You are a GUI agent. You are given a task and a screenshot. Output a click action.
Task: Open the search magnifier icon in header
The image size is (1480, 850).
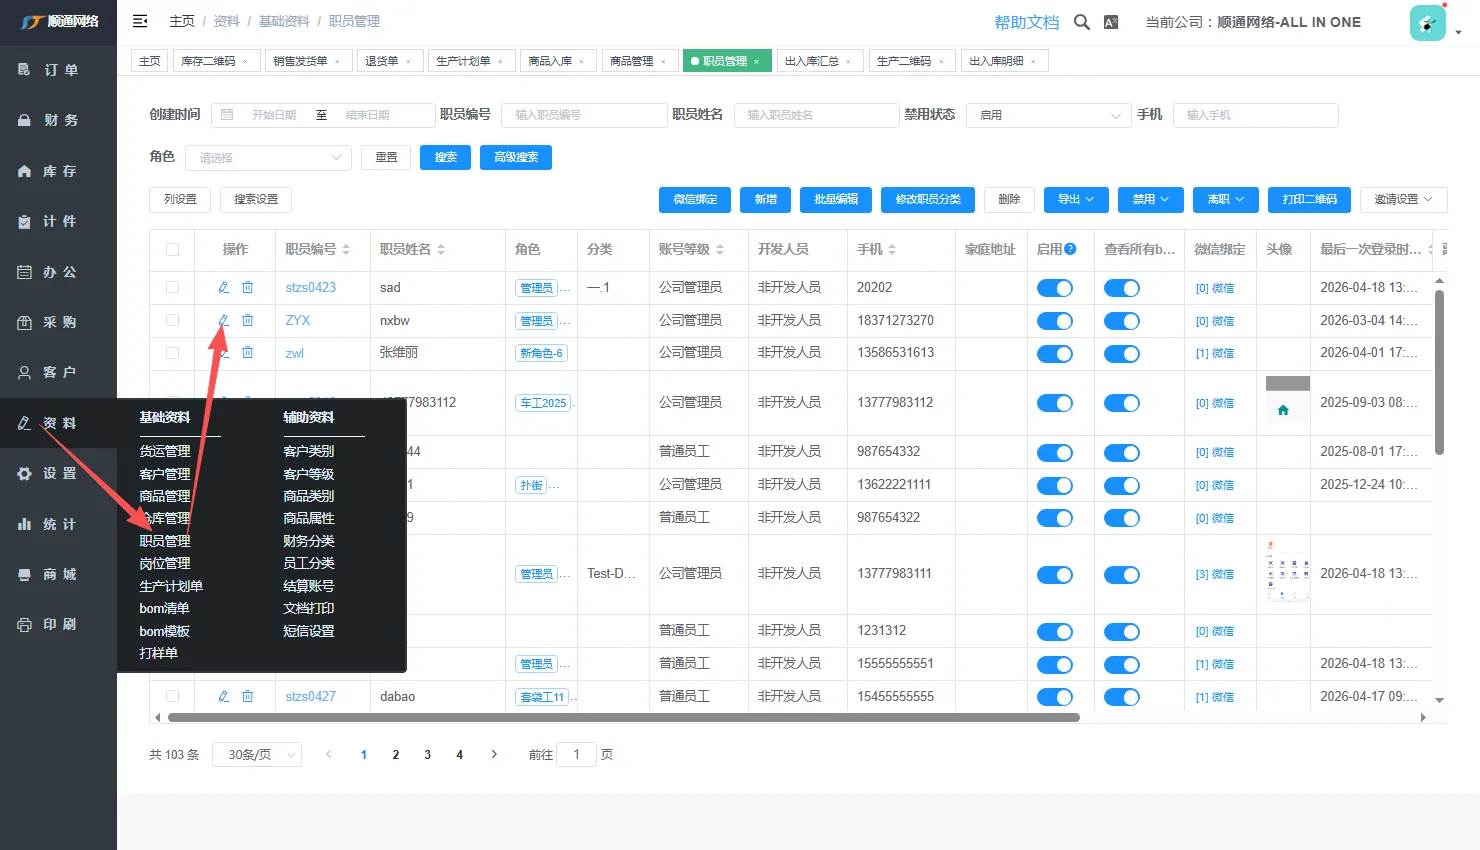point(1081,22)
